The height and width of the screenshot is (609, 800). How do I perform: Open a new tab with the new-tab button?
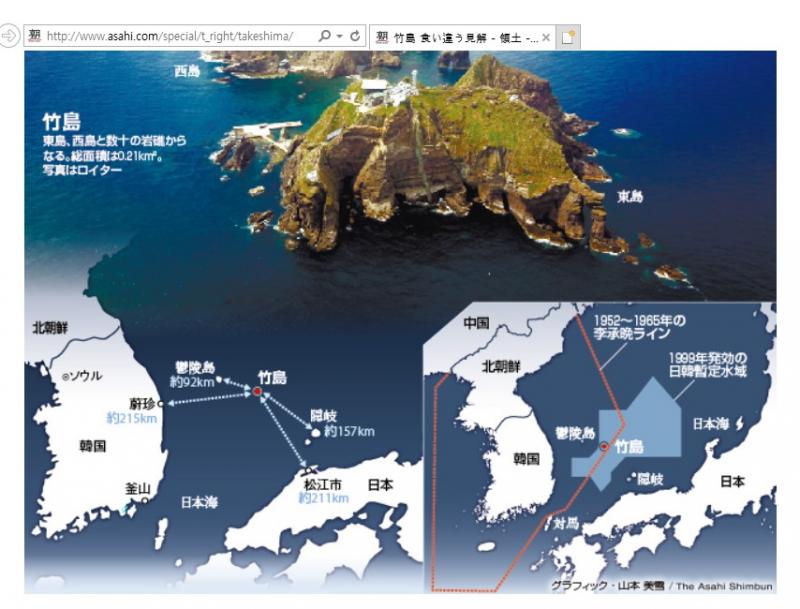pos(568,38)
